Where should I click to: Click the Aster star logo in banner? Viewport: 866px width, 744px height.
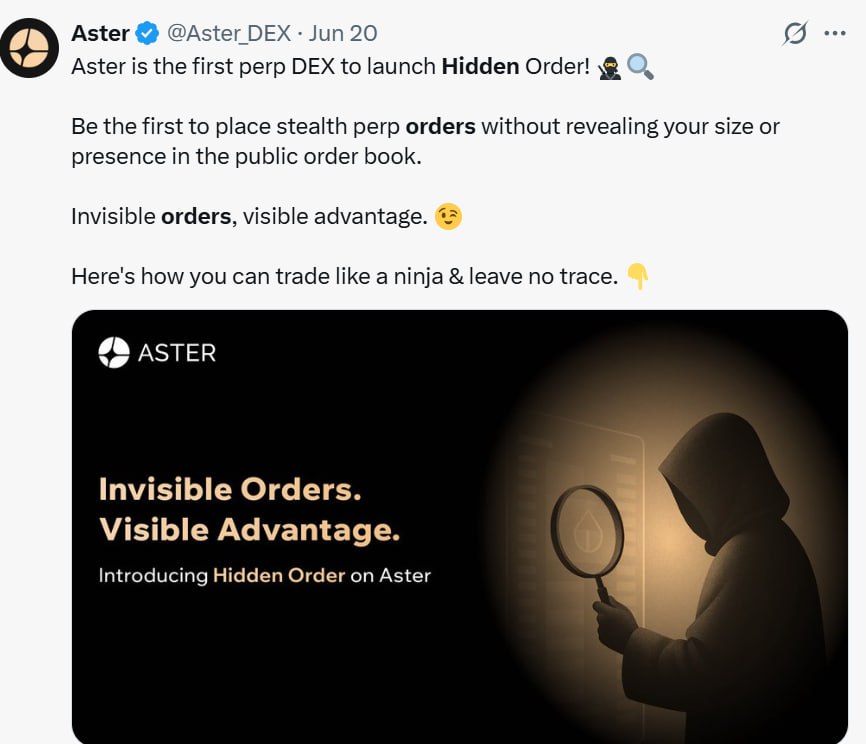click(114, 352)
